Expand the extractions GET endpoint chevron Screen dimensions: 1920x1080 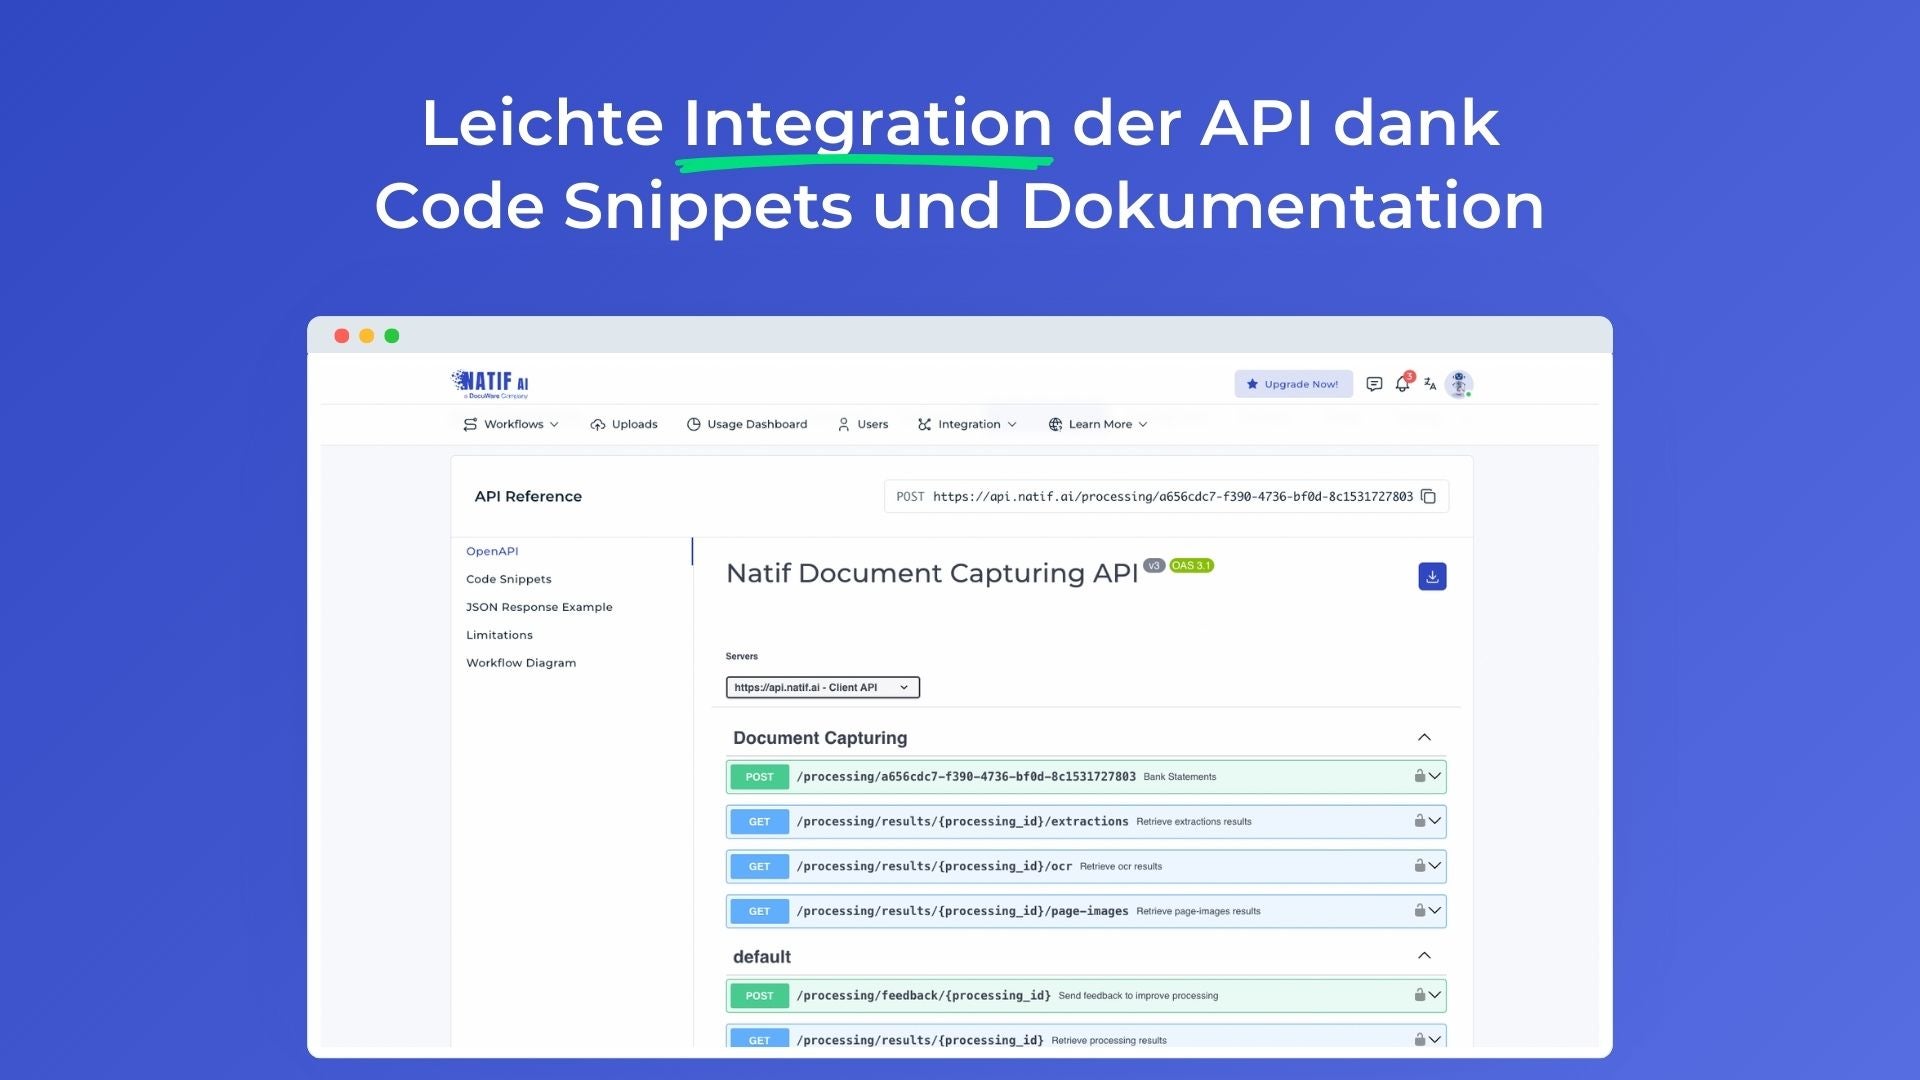pyautogui.click(x=1435, y=821)
